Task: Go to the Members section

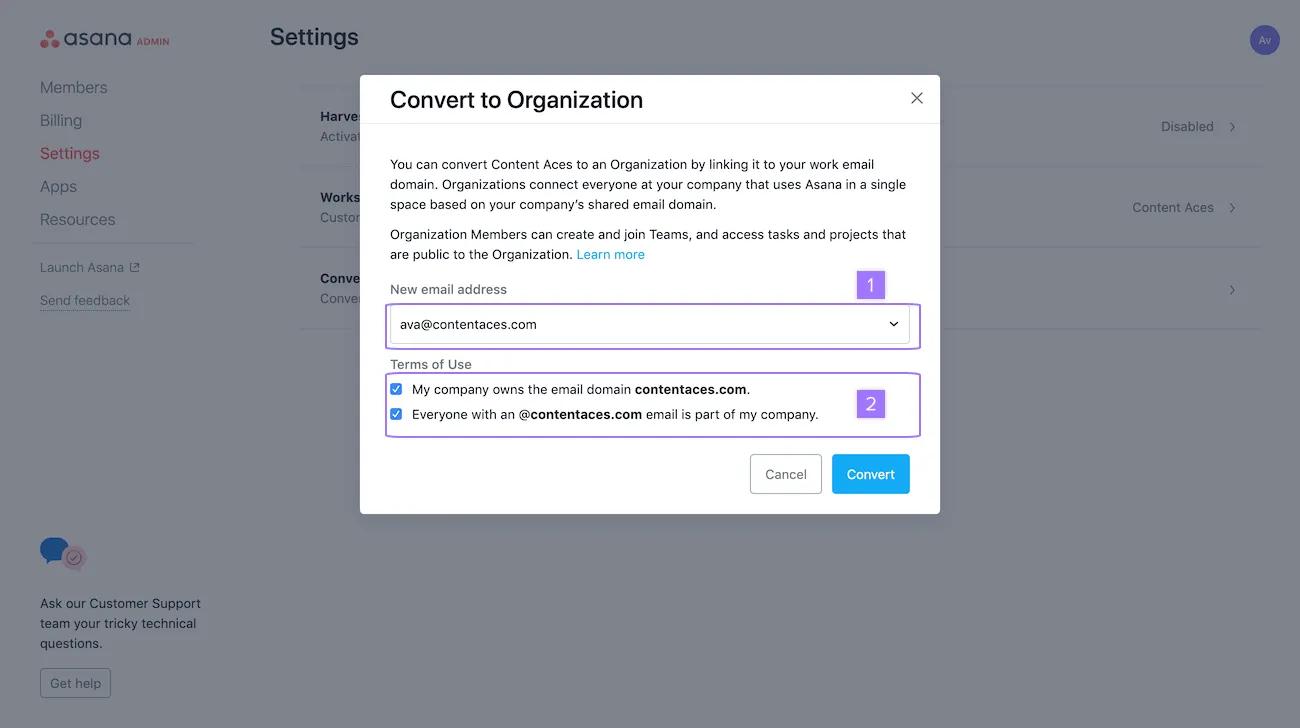Action: click(73, 87)
